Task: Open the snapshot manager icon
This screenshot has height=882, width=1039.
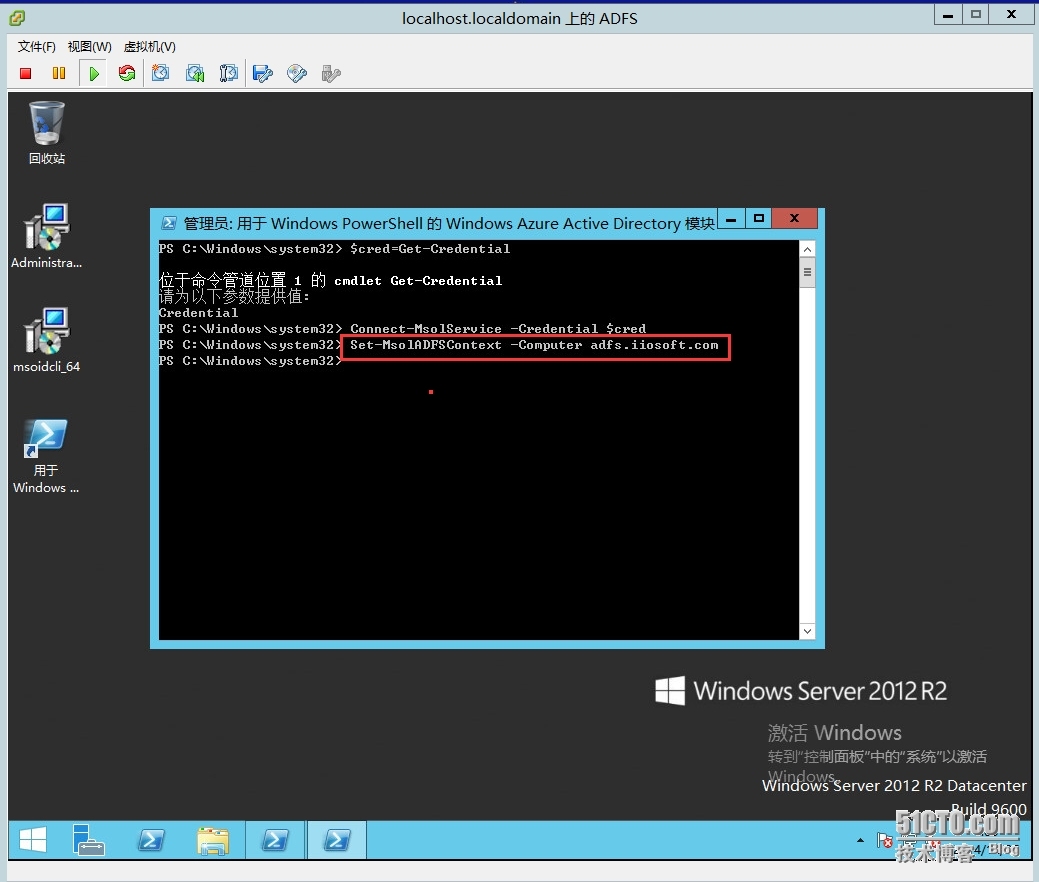Action: coord(229,73)
